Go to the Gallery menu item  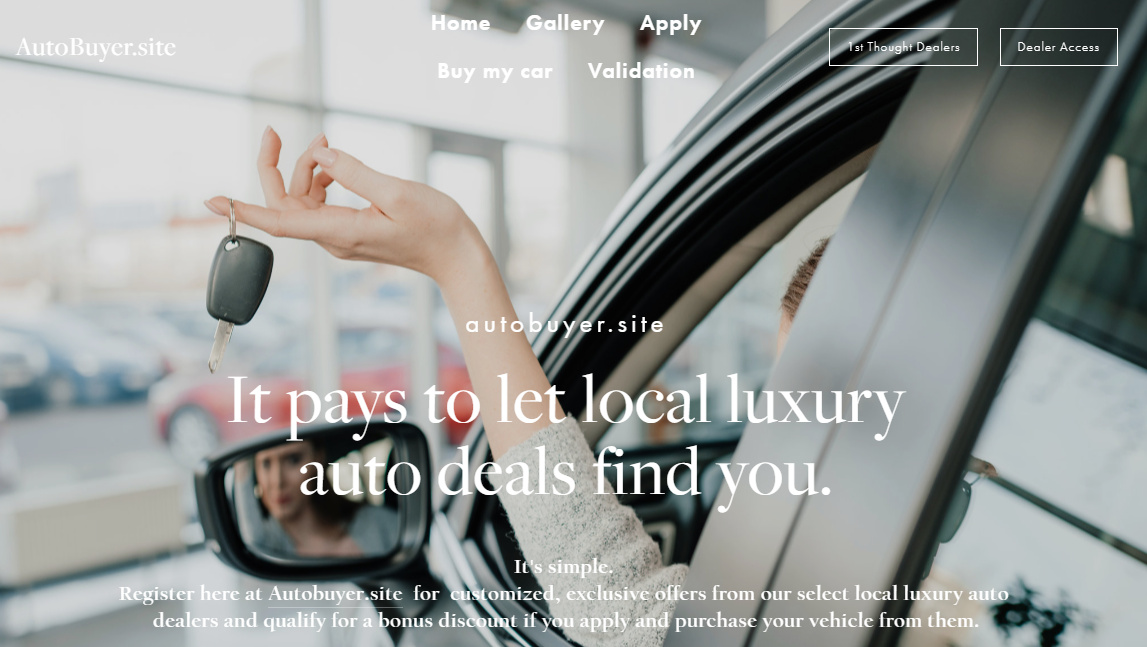click(x=565, y=23)
